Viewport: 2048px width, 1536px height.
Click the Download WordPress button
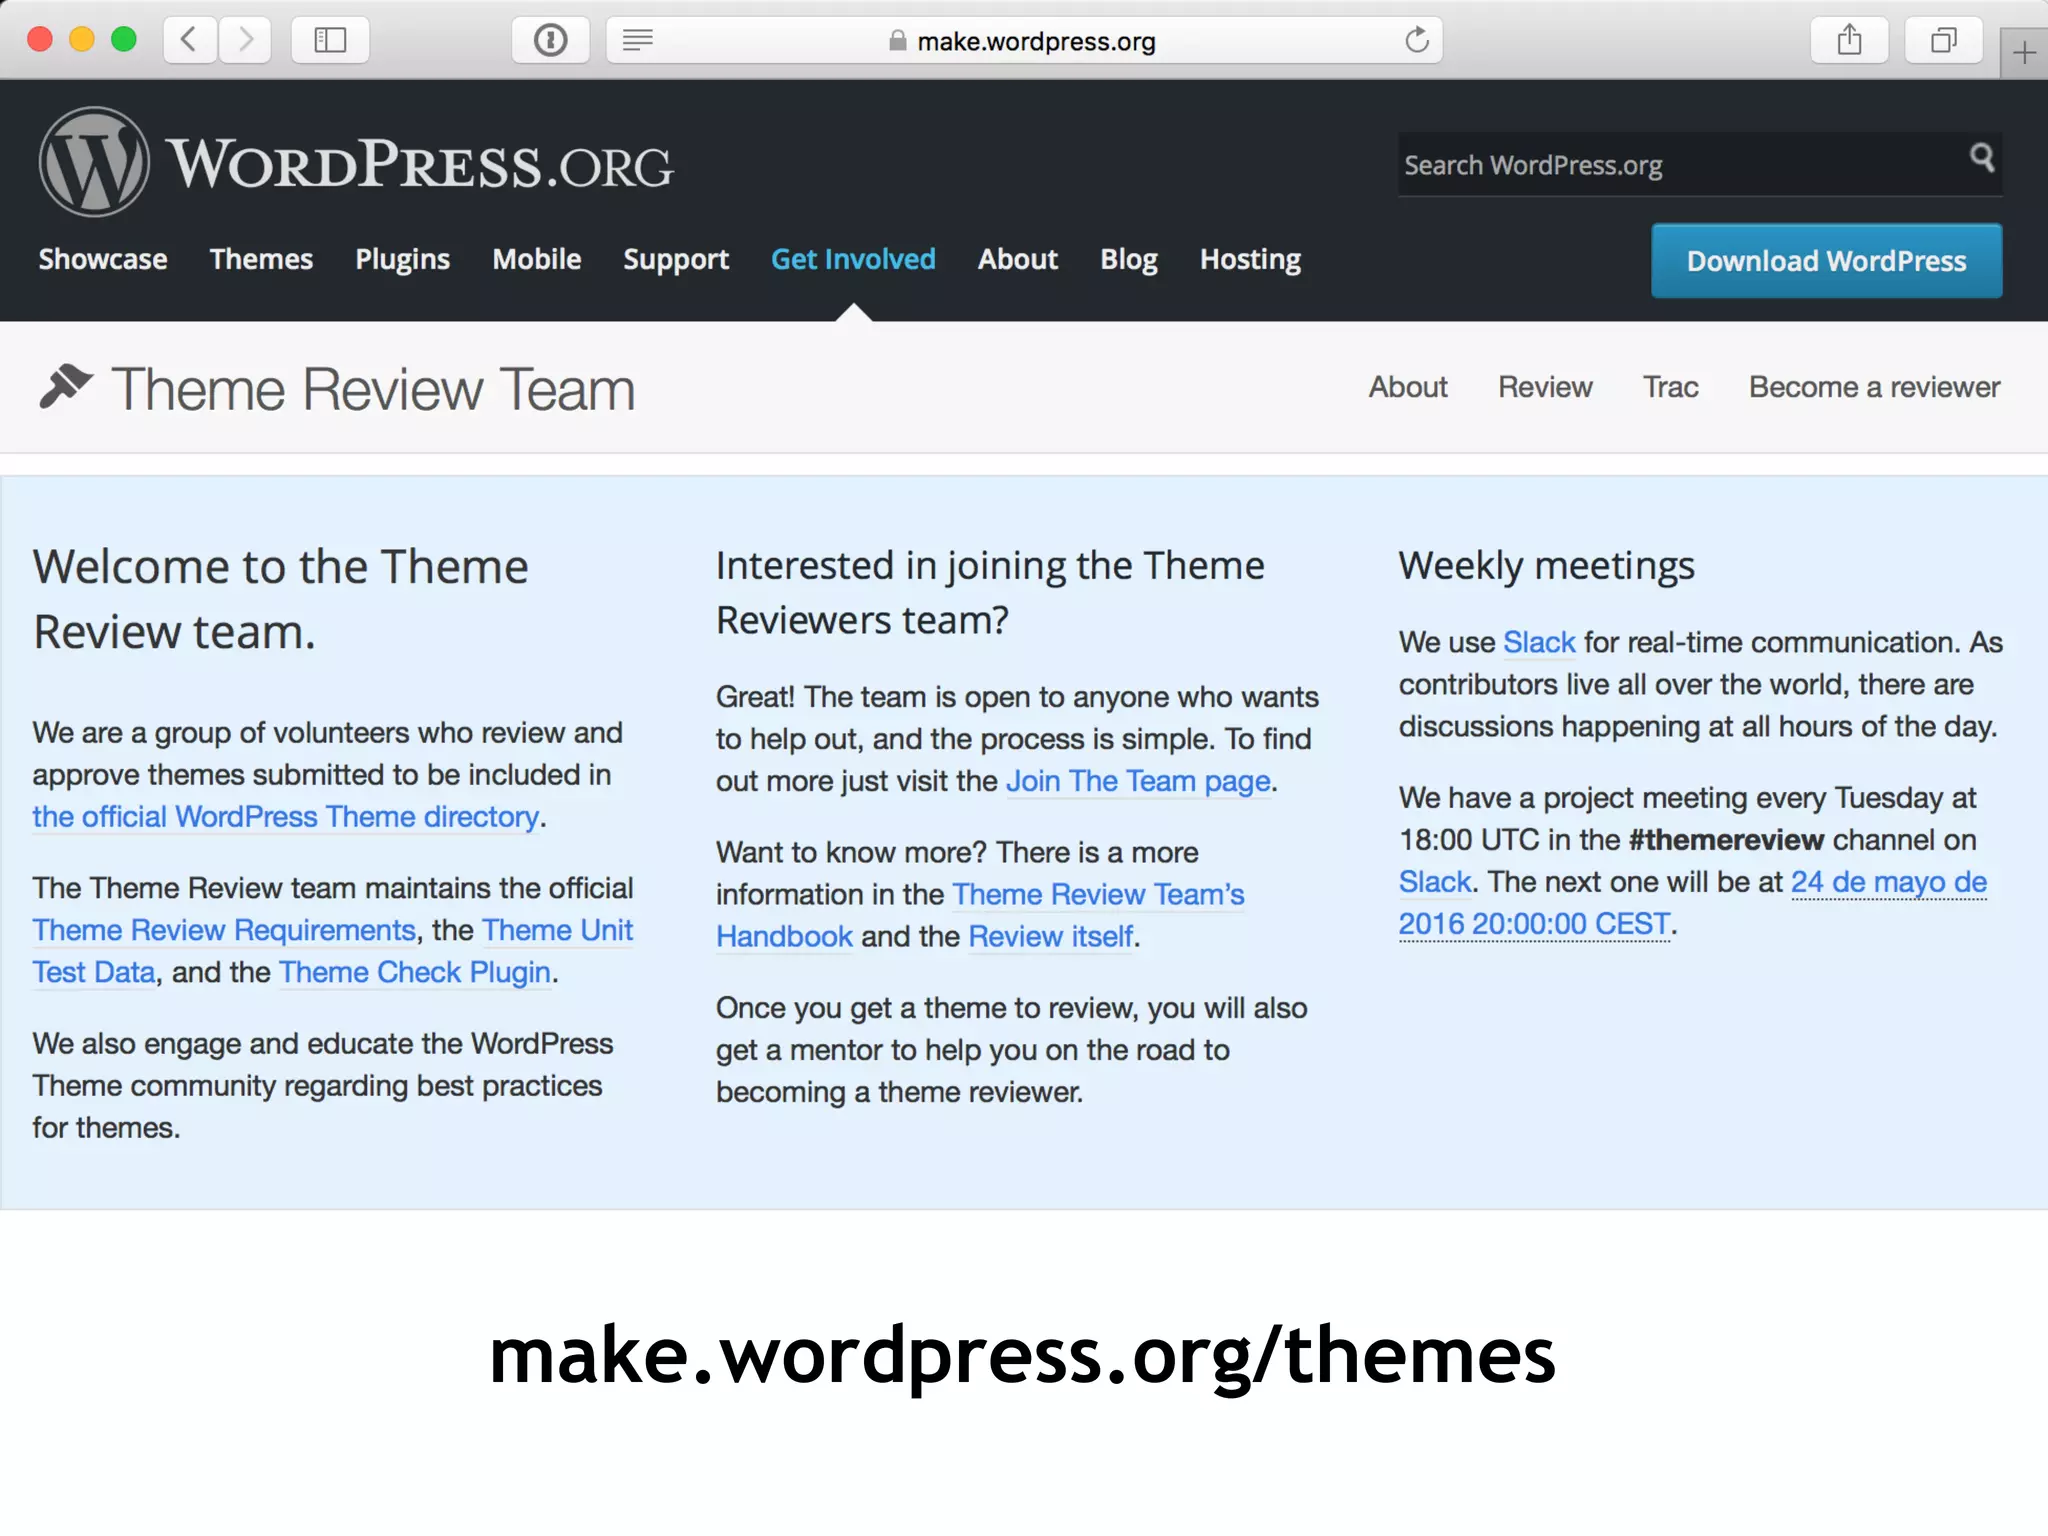[1827, 261]
